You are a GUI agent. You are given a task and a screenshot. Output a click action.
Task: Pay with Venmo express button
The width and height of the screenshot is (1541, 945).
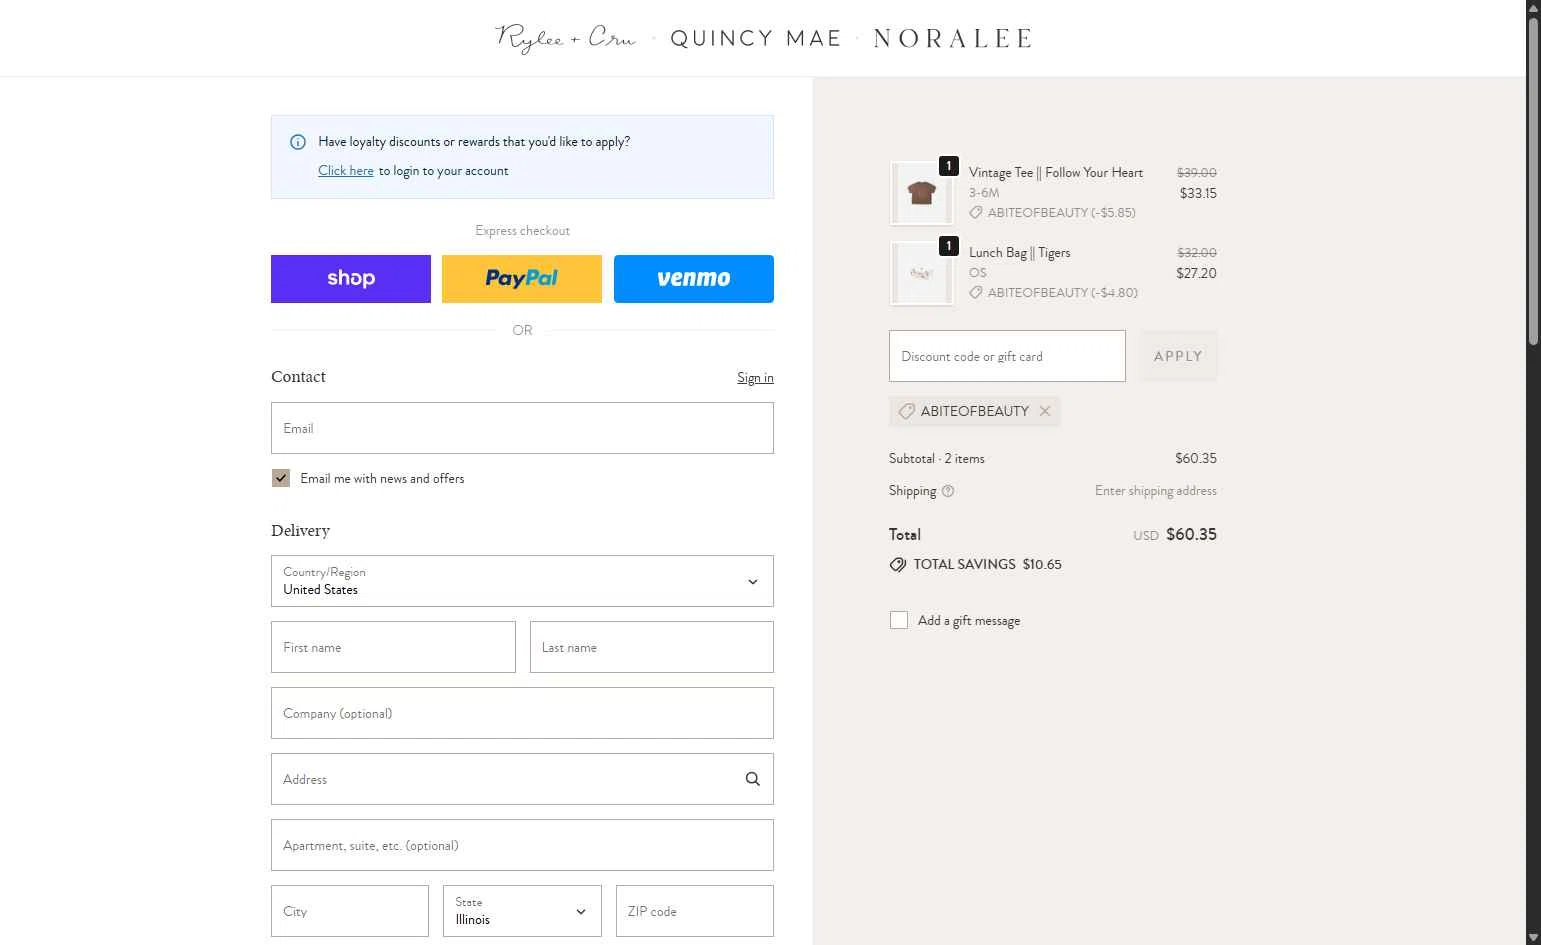pos(694,279)
